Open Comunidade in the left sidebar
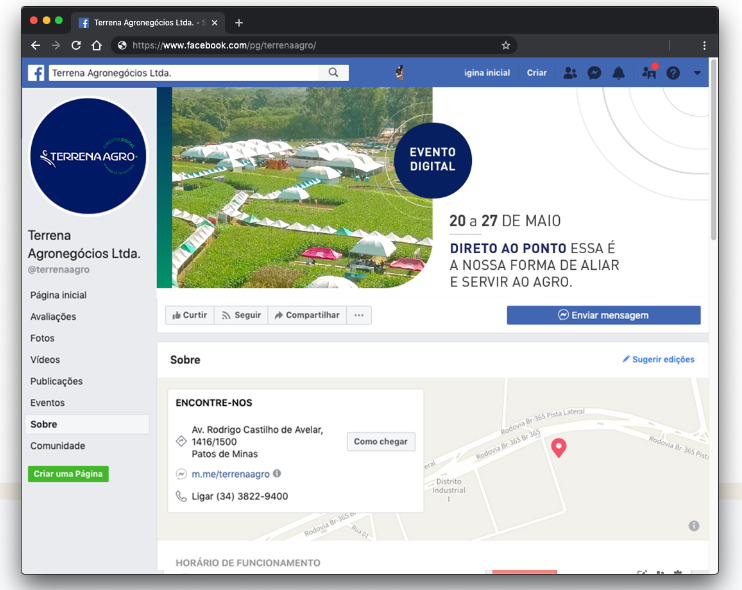The image size is (742, 590). click(x=58, y=446)
